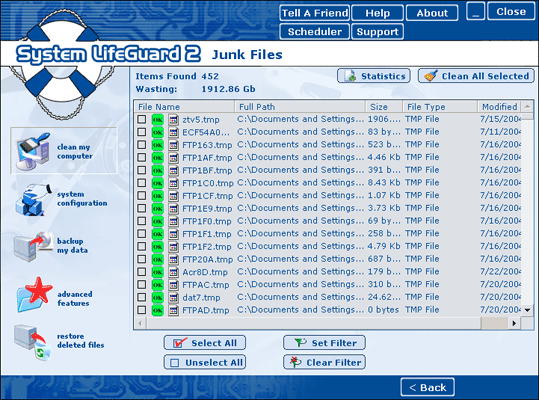
Task: Click green OK status icon for FTP1C0.tmp
Action: (x=157, y=183)
